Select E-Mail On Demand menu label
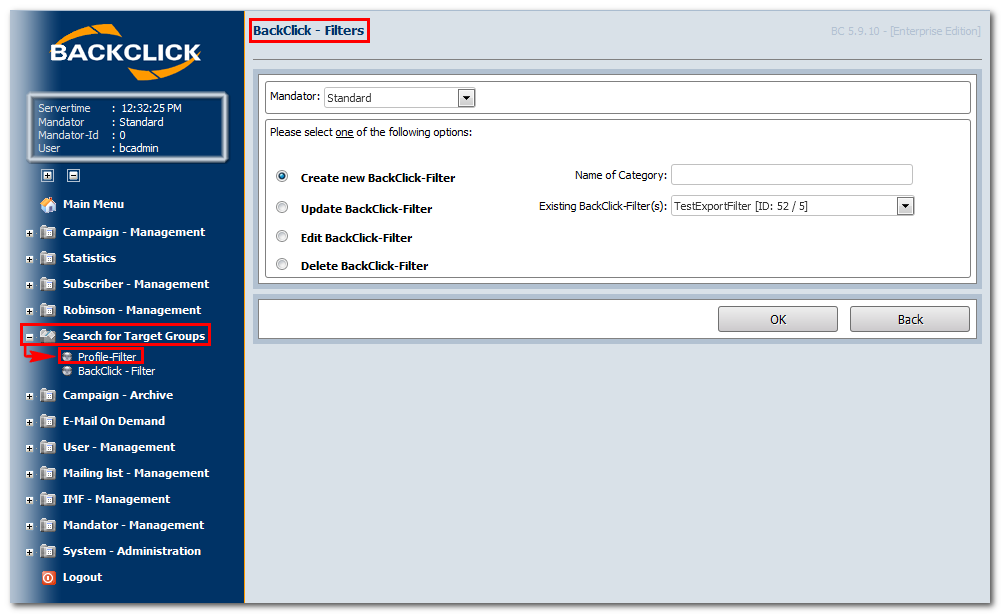 (114, 421)
